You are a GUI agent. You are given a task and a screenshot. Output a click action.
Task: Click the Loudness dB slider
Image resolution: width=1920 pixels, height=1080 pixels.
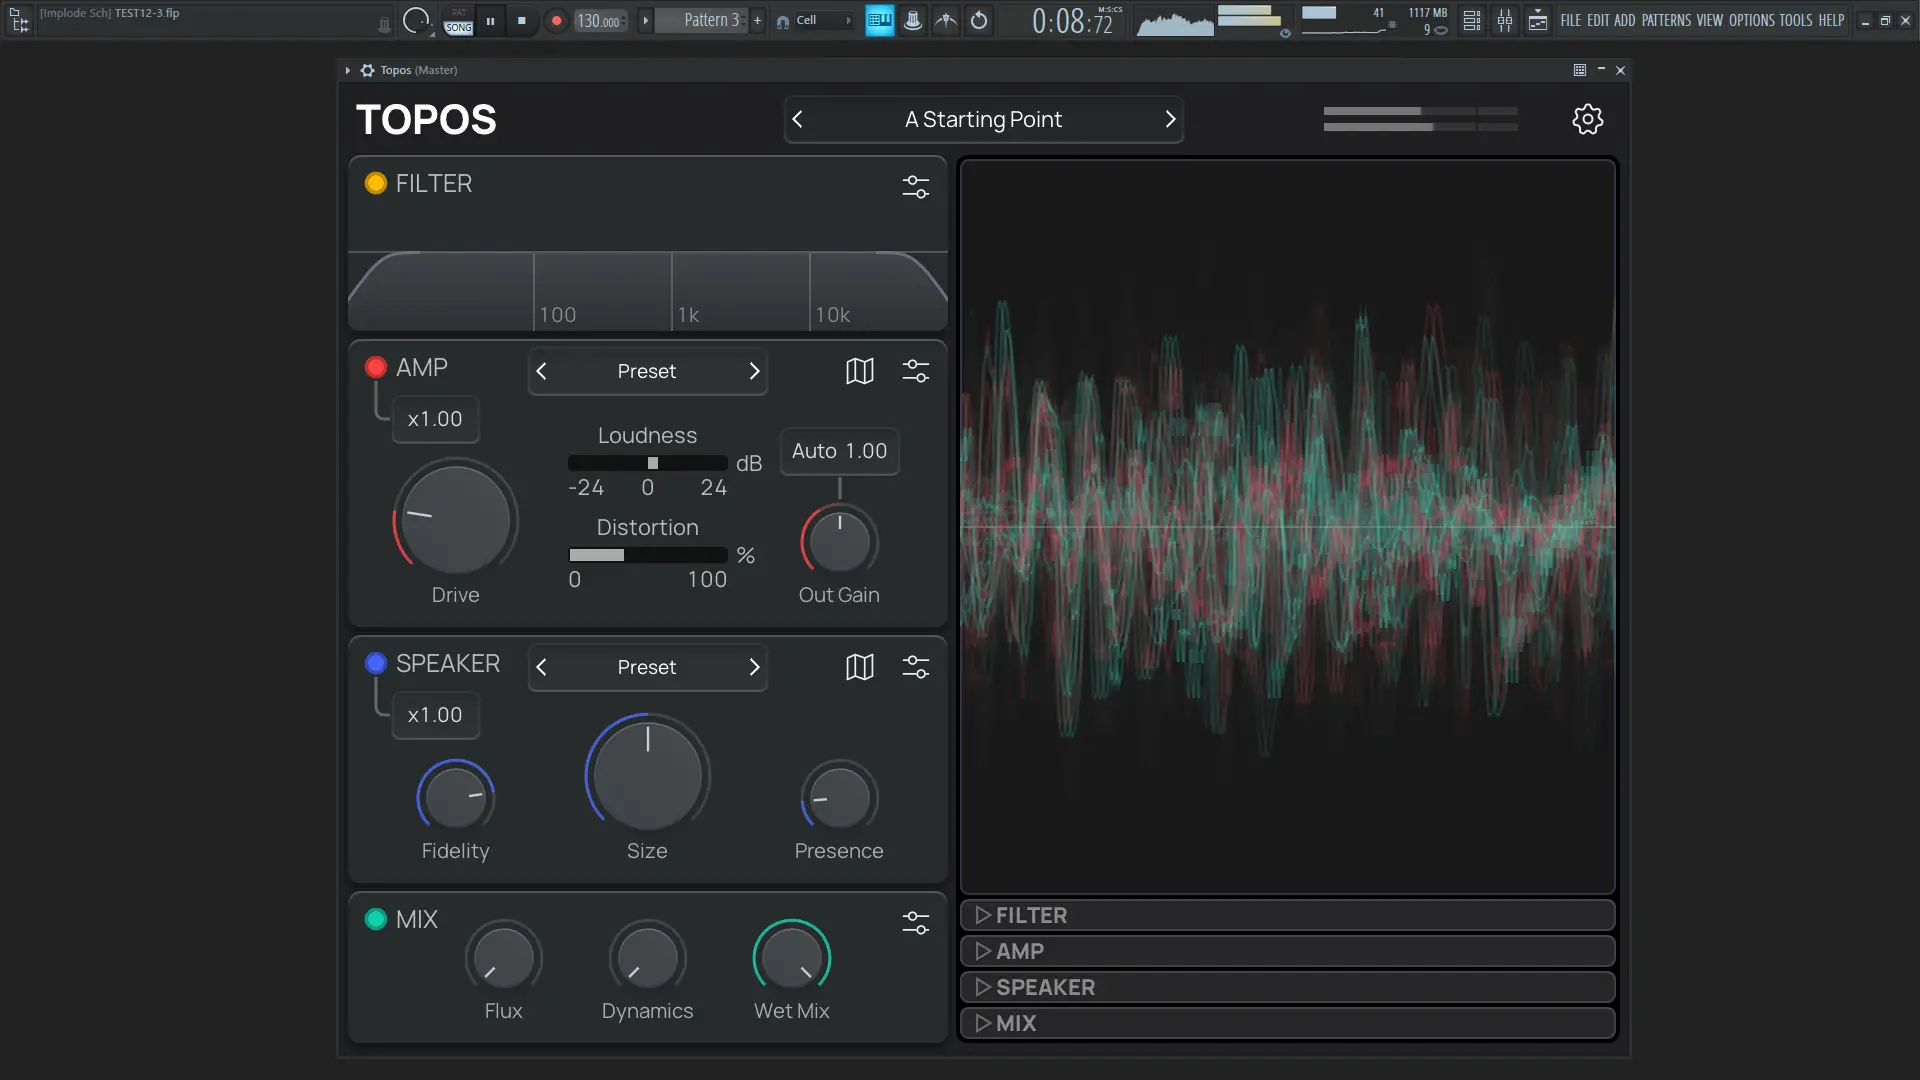[648, 463]
